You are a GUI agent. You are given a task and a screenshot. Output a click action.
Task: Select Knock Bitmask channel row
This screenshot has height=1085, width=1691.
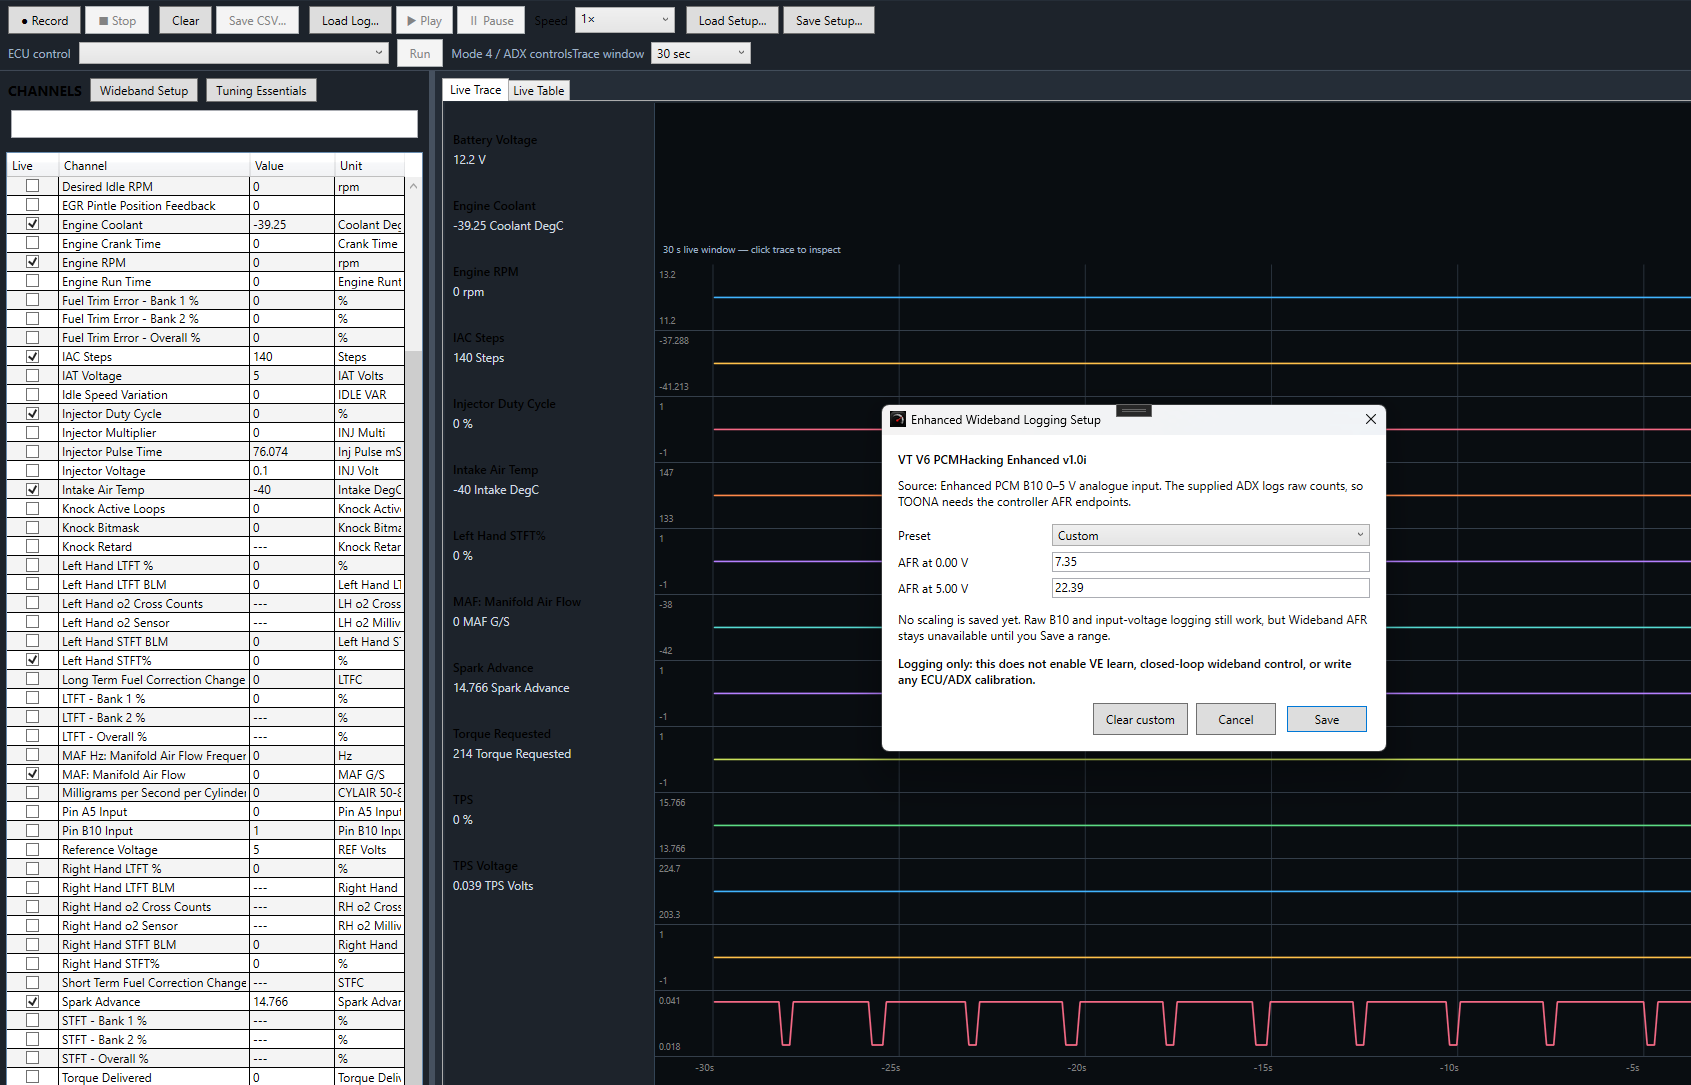point(206,527)
